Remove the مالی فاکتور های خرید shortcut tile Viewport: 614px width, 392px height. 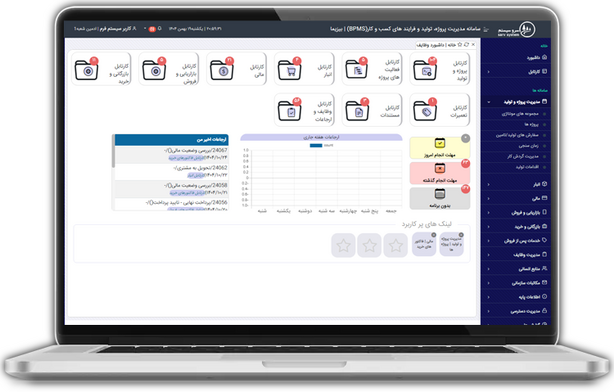click(433, 235)
